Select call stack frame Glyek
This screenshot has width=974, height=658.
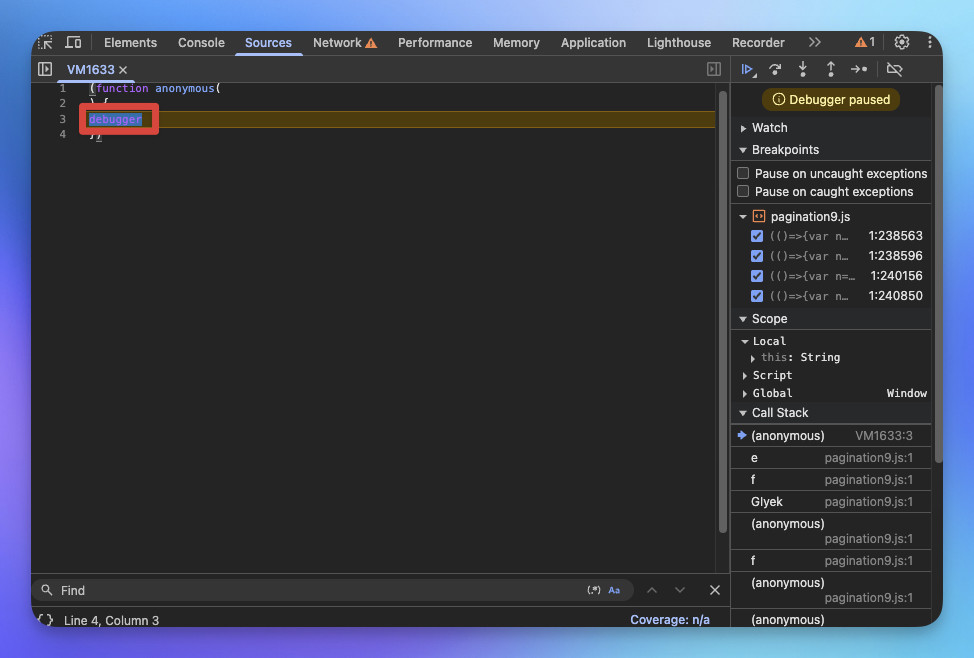coord(831,501)
